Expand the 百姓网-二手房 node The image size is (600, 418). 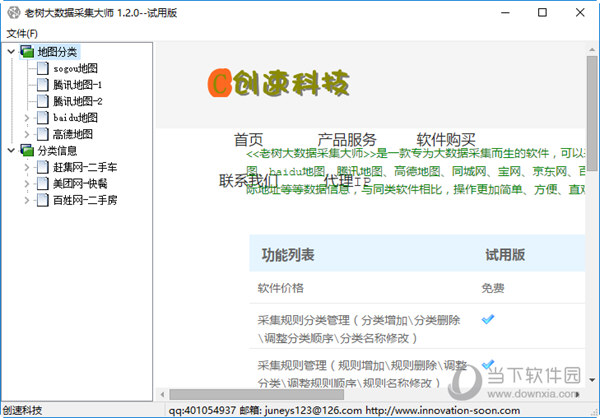(x=27, y=200)
